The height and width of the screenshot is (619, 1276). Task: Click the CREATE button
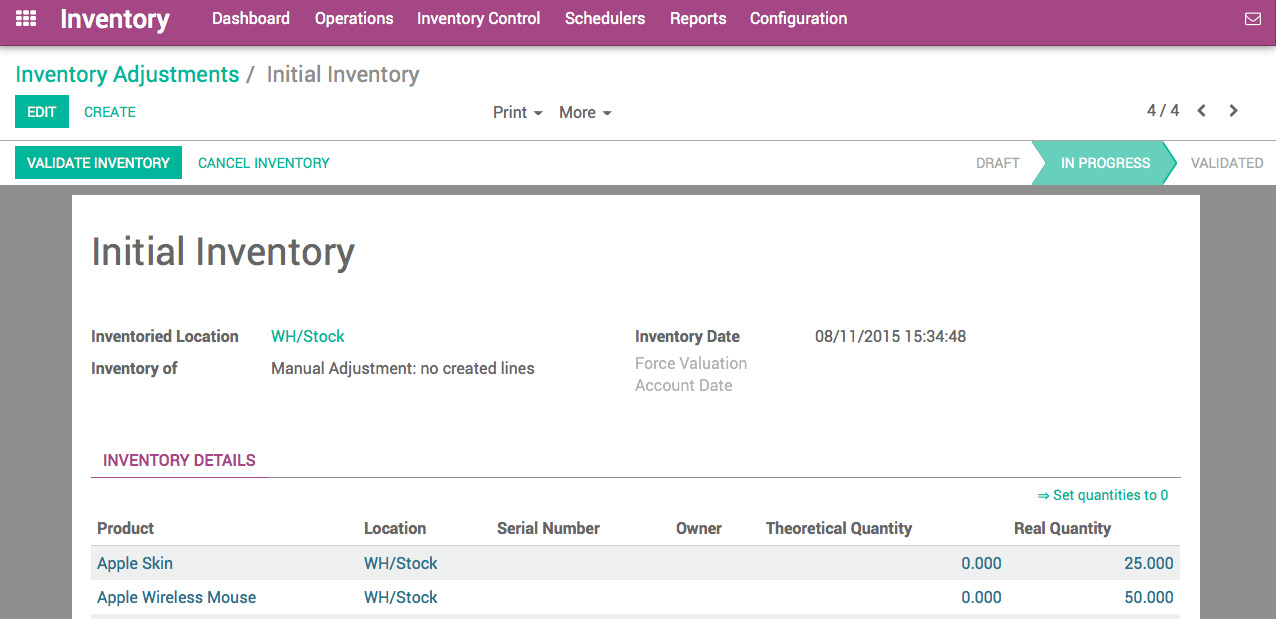point(109,111)
